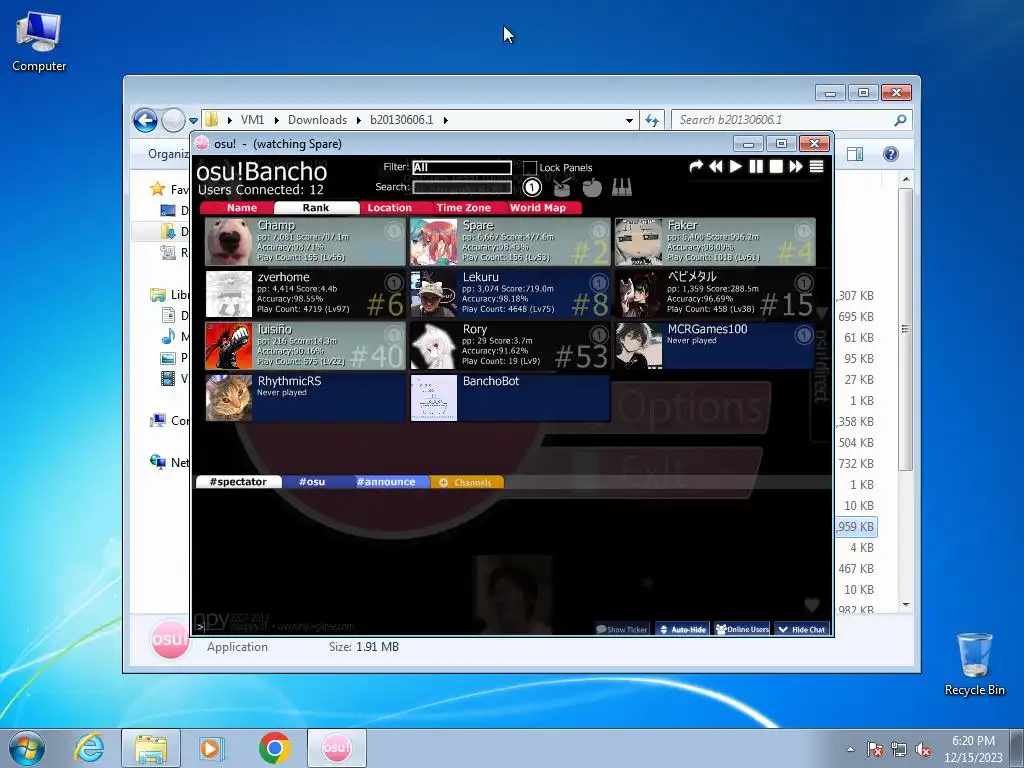Stop the music in osu! player
1024x768 pixels.
click(776, 167)
